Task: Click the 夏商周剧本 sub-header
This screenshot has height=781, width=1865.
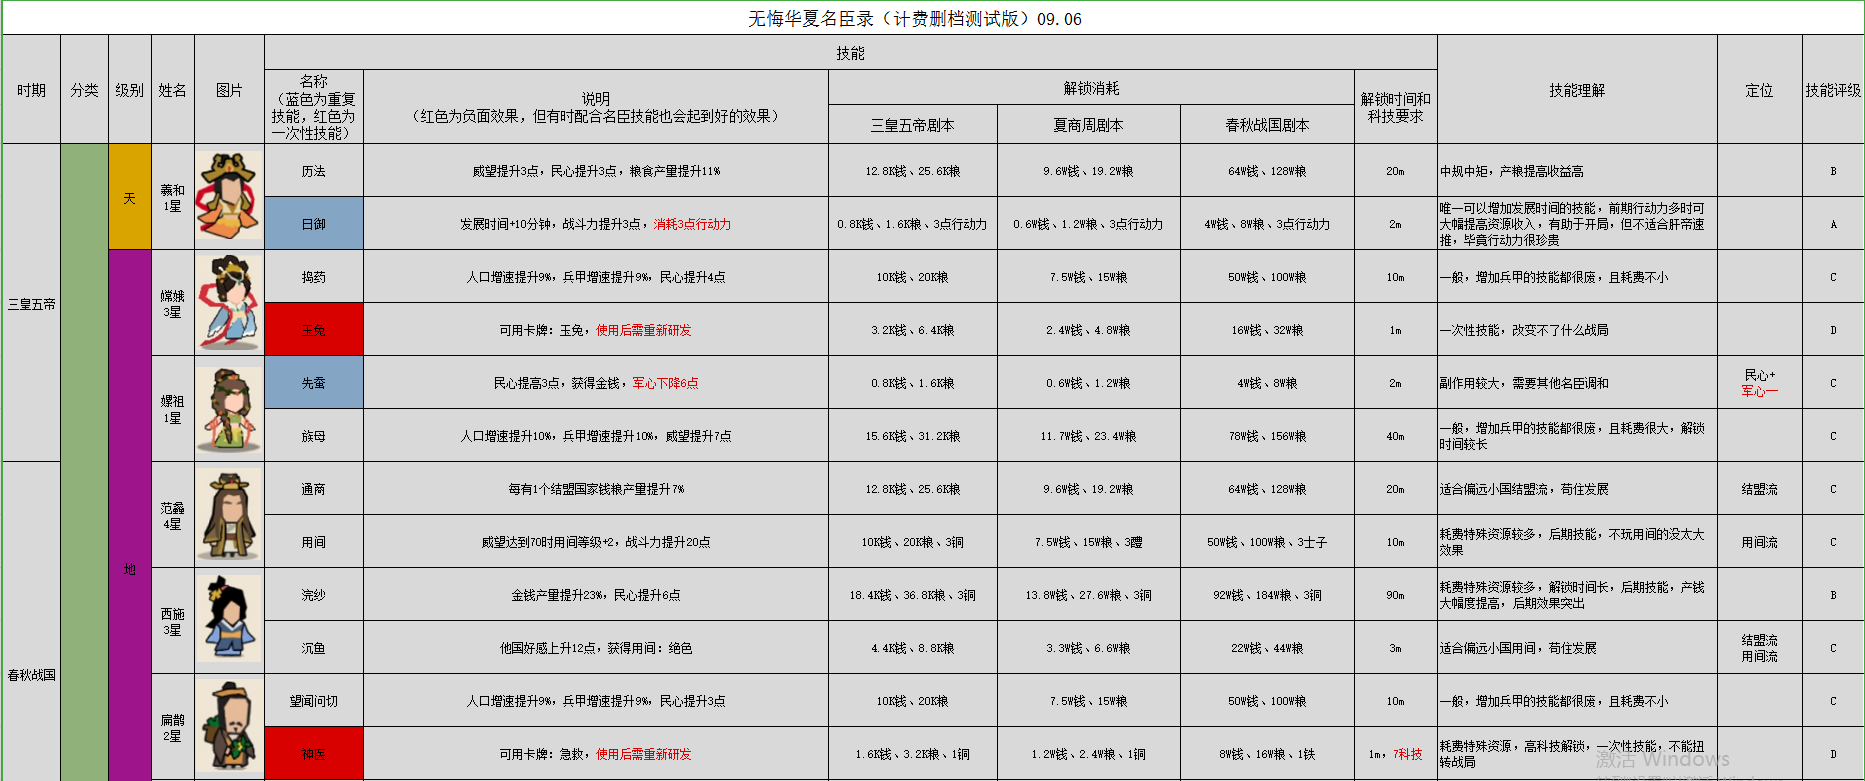Action: 1089,125
